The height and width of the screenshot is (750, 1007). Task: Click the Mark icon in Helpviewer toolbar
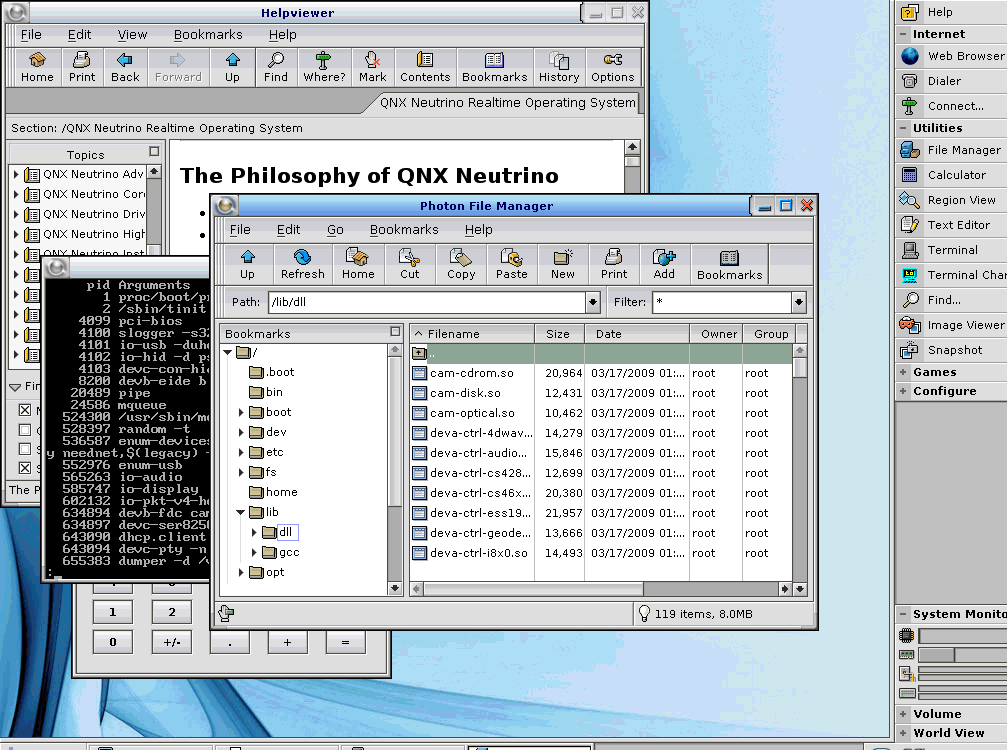pyautogui.click(x=371, y=66)
